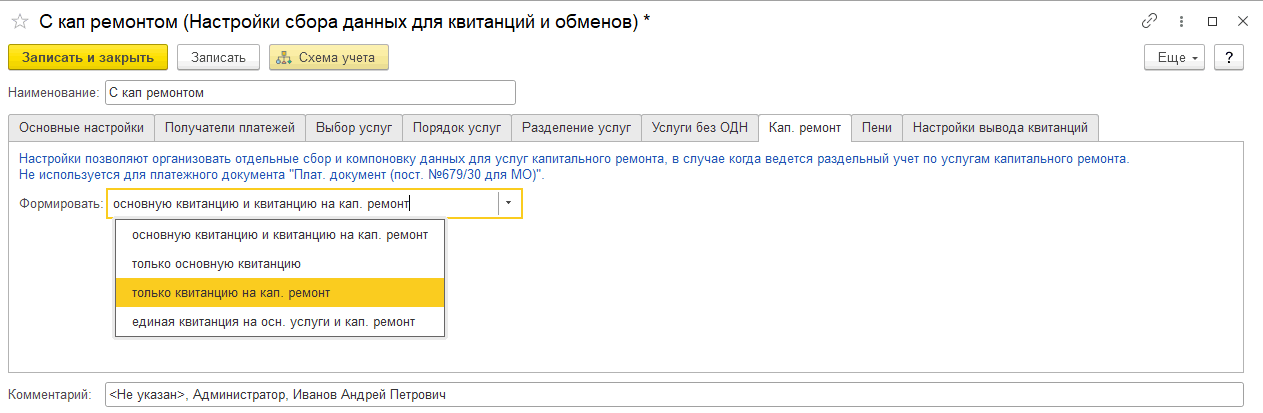
Task: Close the settings window
Action: click(1241, 21)
